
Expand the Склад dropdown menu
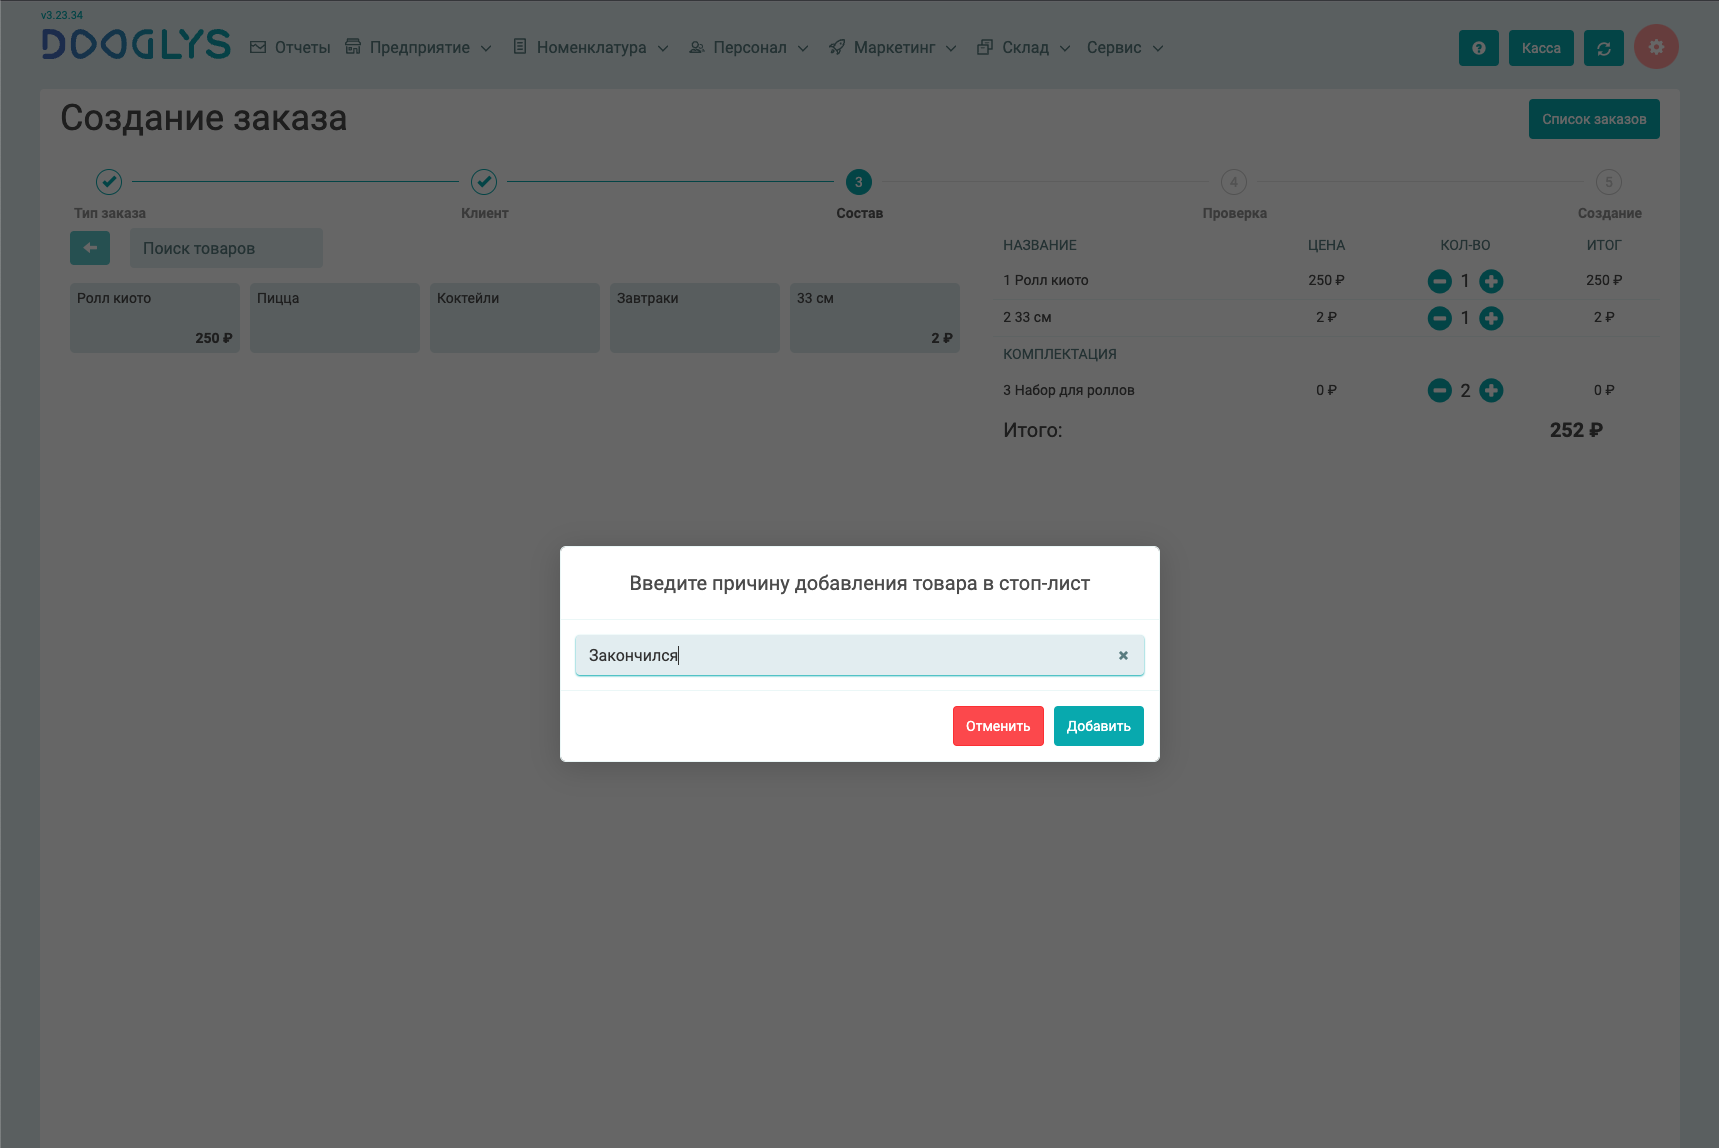click(1024, 48)
